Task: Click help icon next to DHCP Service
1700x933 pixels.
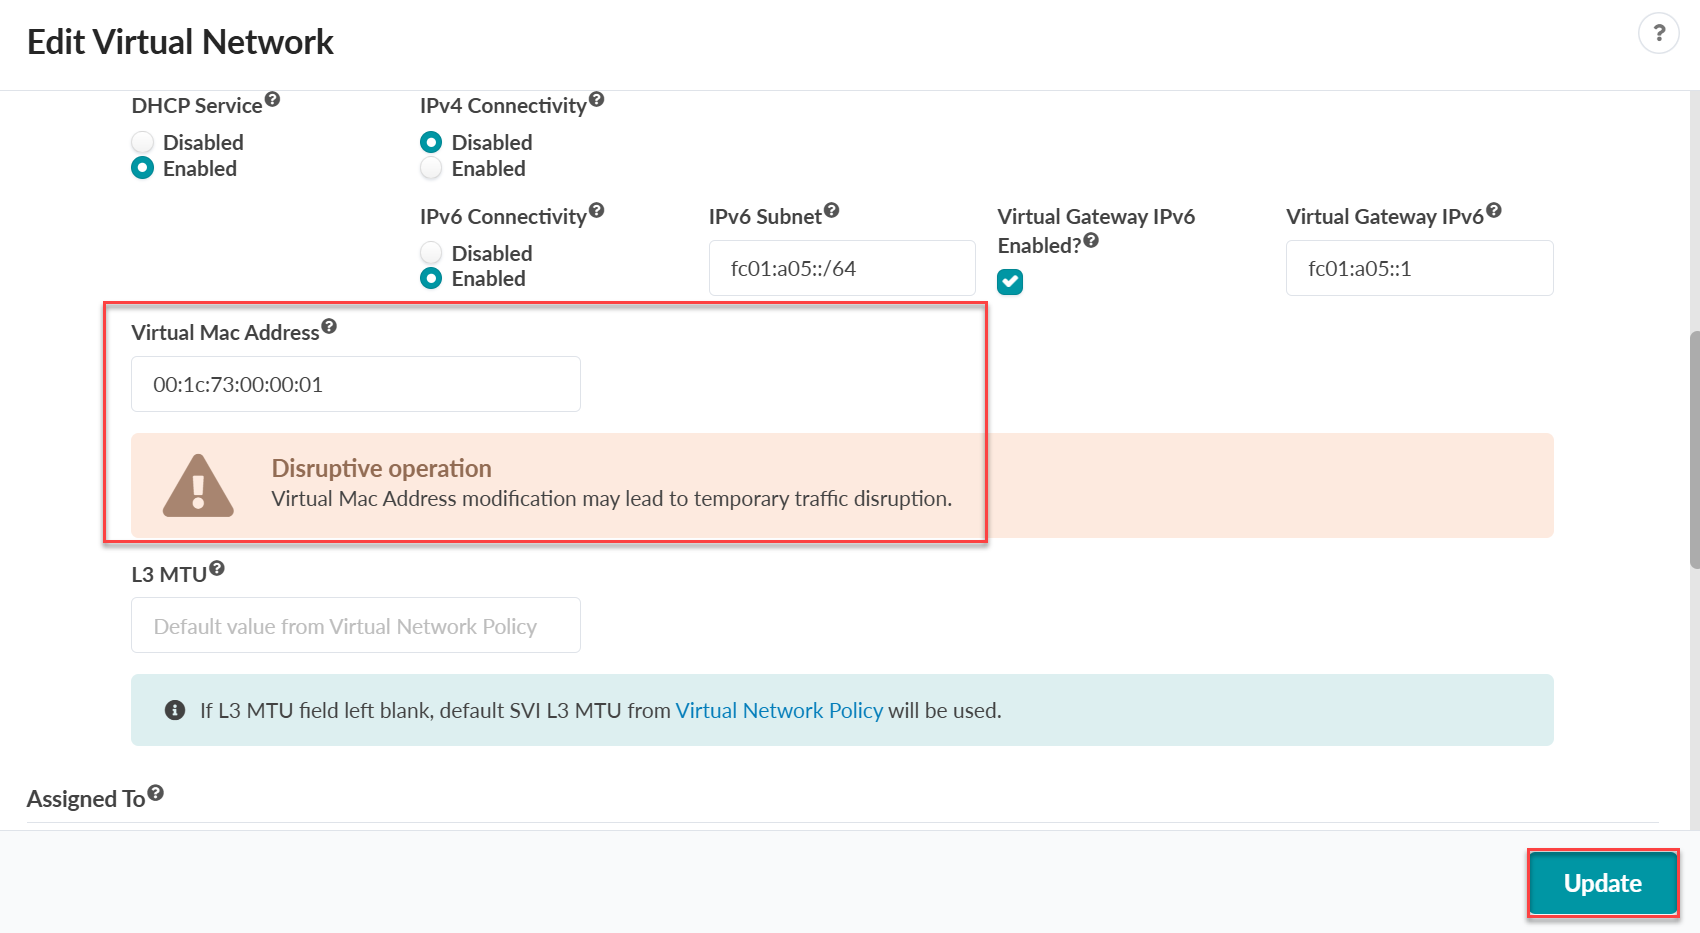Action: tap(272, 100)
